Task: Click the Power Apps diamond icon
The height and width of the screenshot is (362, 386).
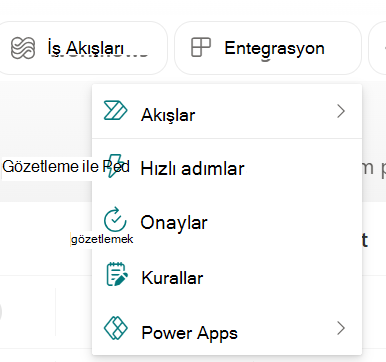Action: click(x=116, y=328)
